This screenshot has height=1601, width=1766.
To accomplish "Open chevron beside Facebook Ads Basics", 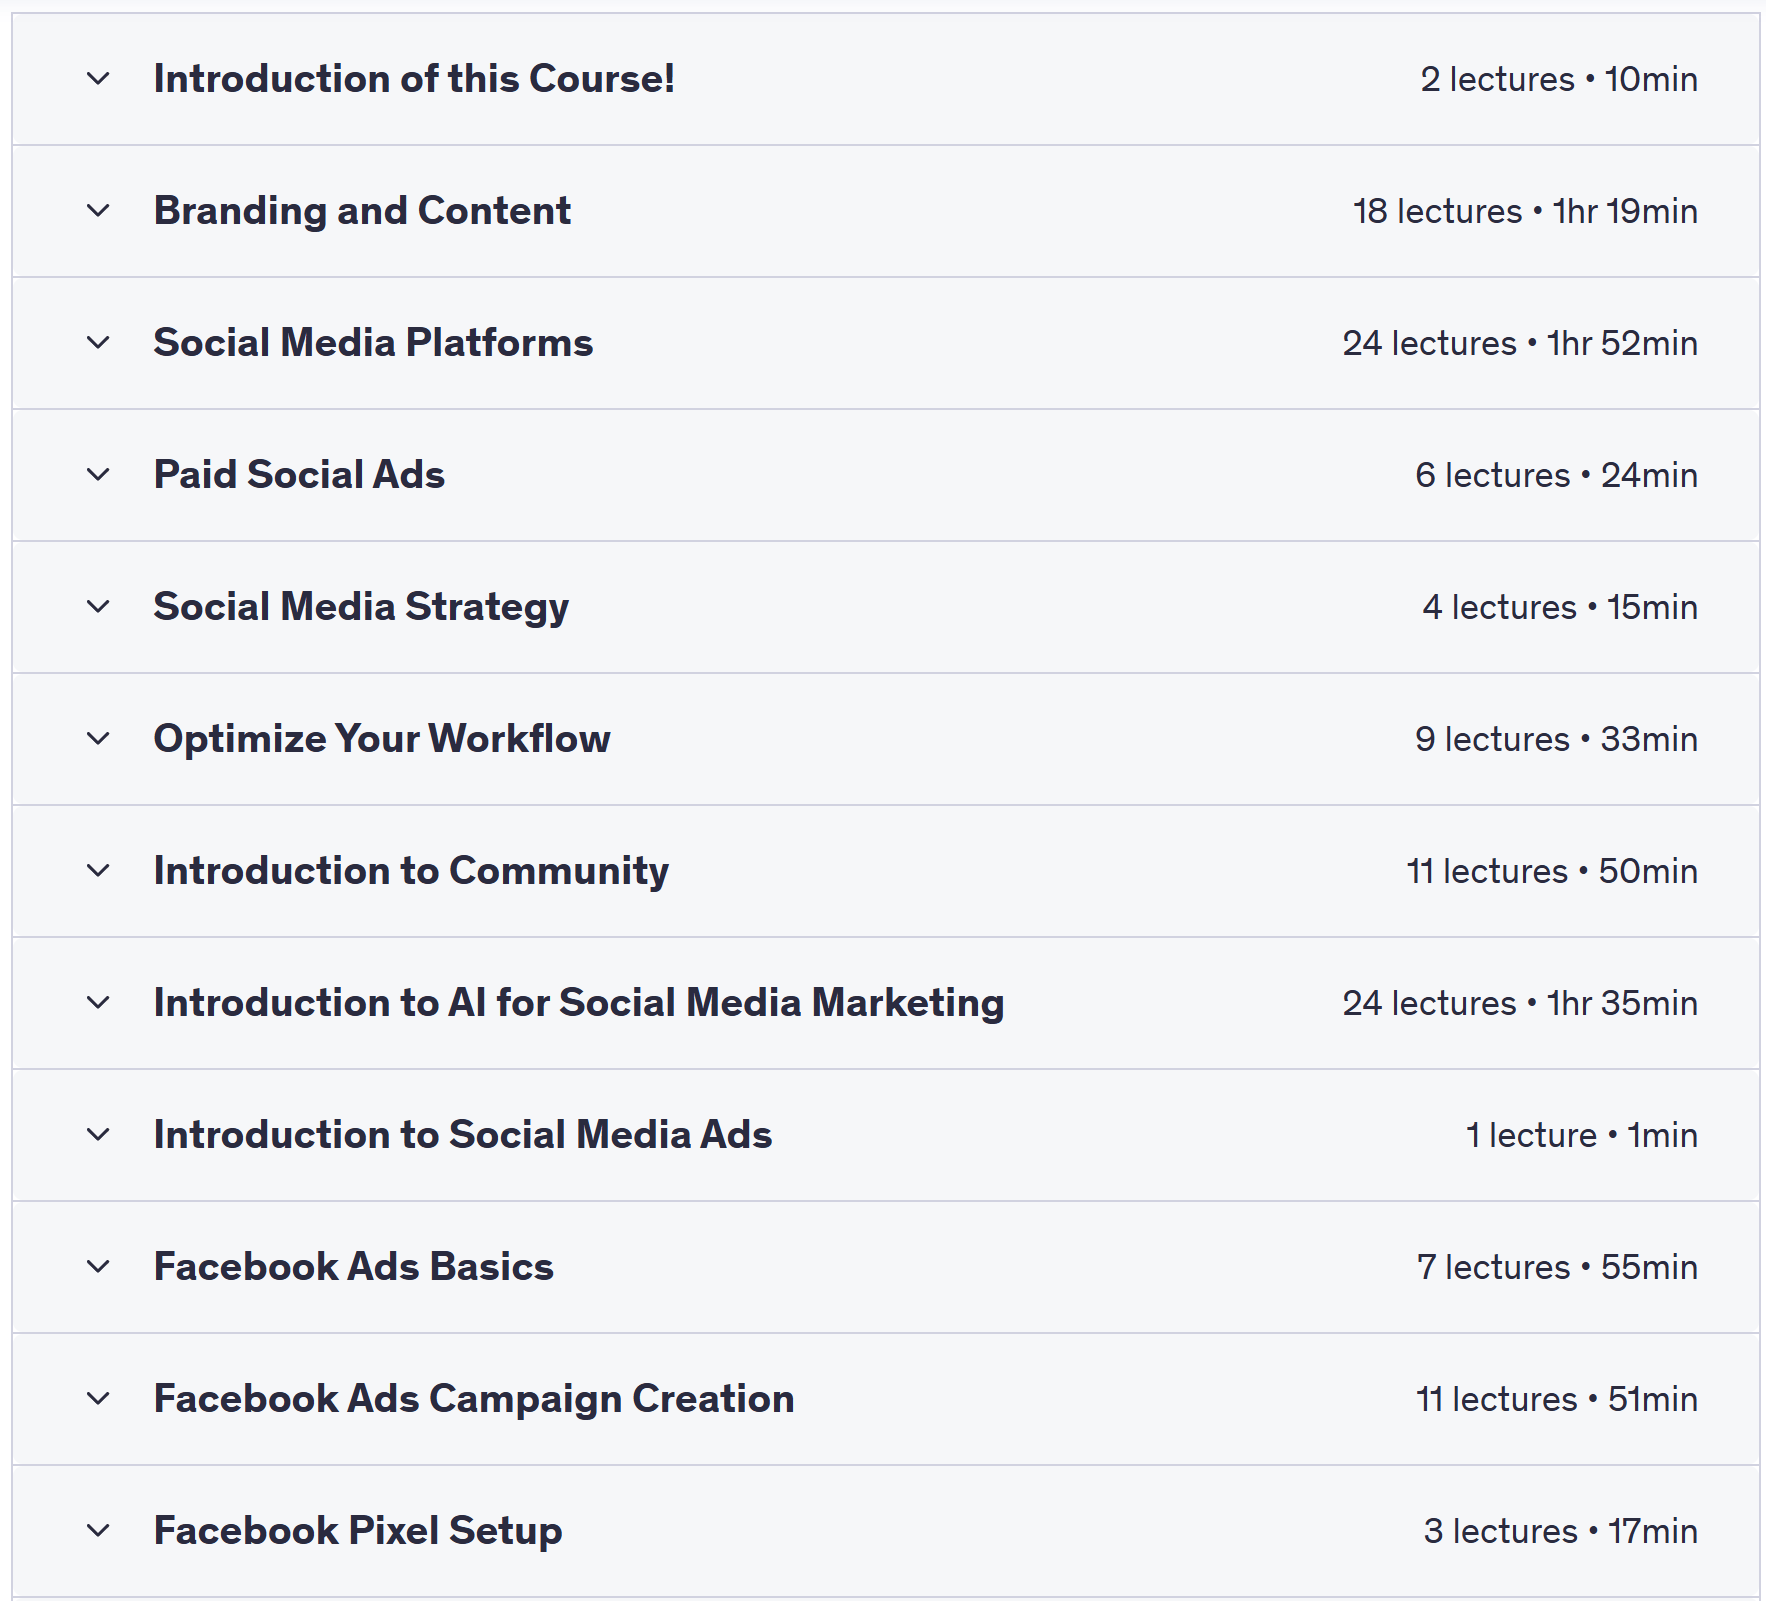I will 98,1267.
